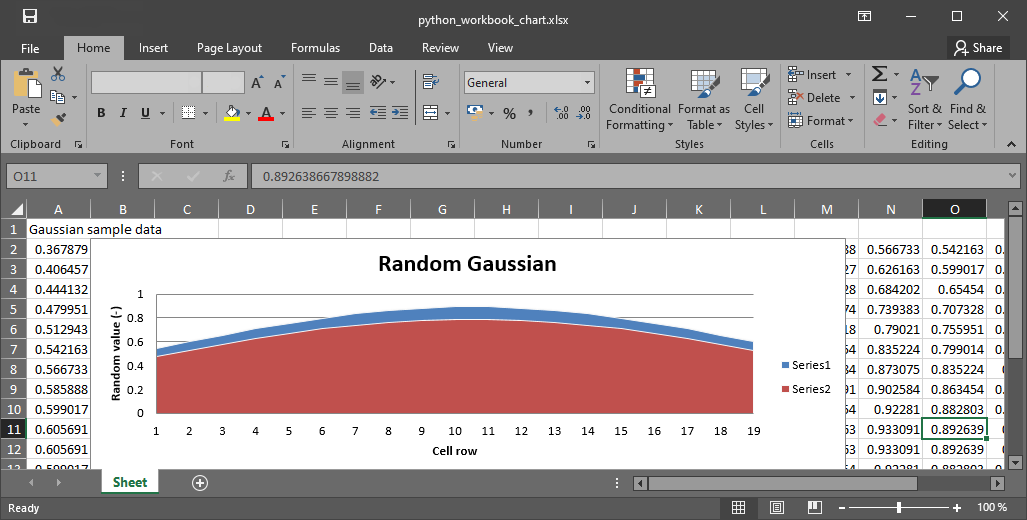Image resolution: width=1027 pixels, height=520 pixels.
Task: Center text horizontally icon
Action: [331, 113]
